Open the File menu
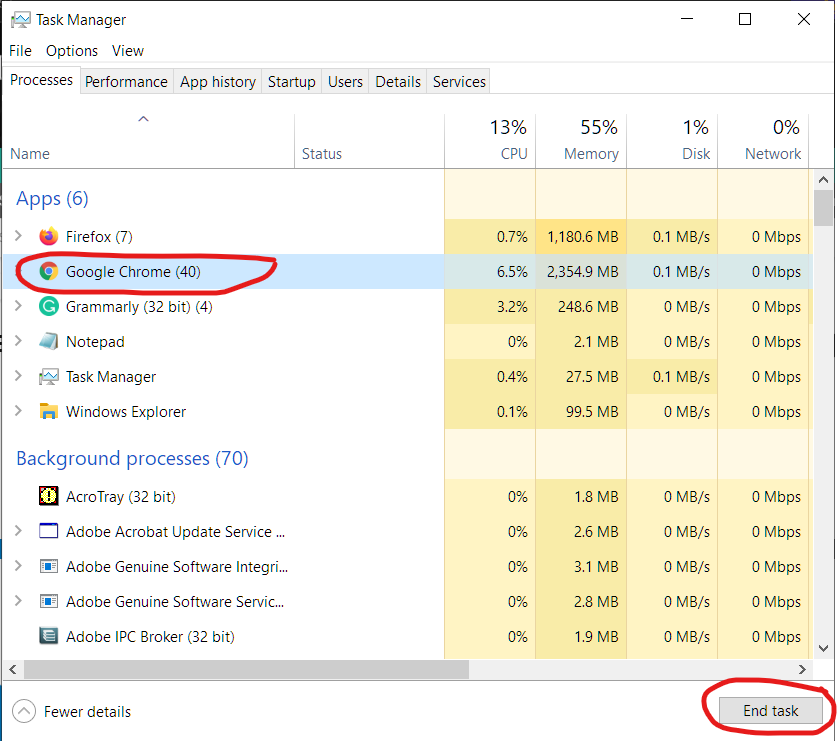This screenshot has width=837, height=741. pyautogui.click(x=20, y=51)
